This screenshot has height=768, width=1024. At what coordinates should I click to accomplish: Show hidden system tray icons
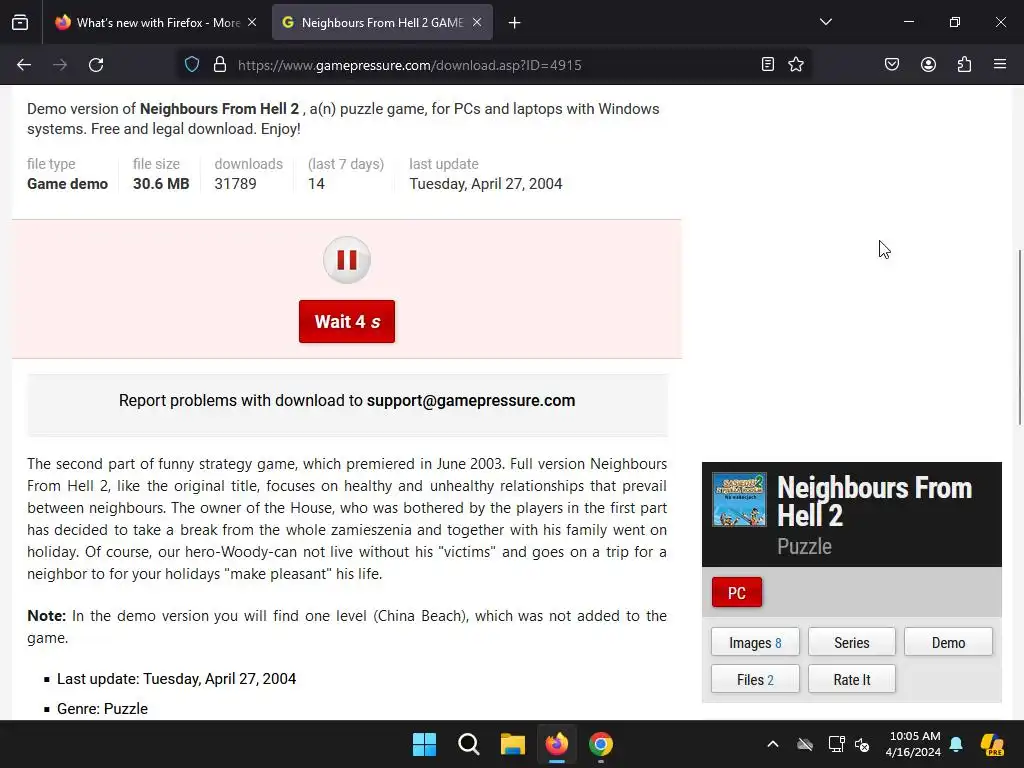point(773,744)
